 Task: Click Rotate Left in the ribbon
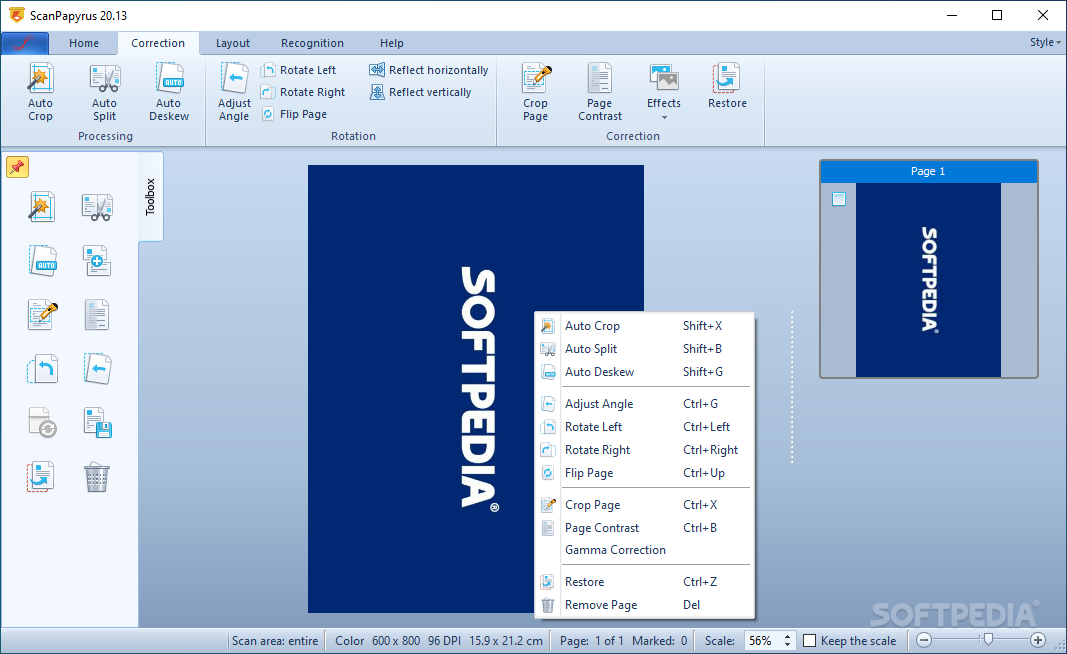click(x=299, y=70)
